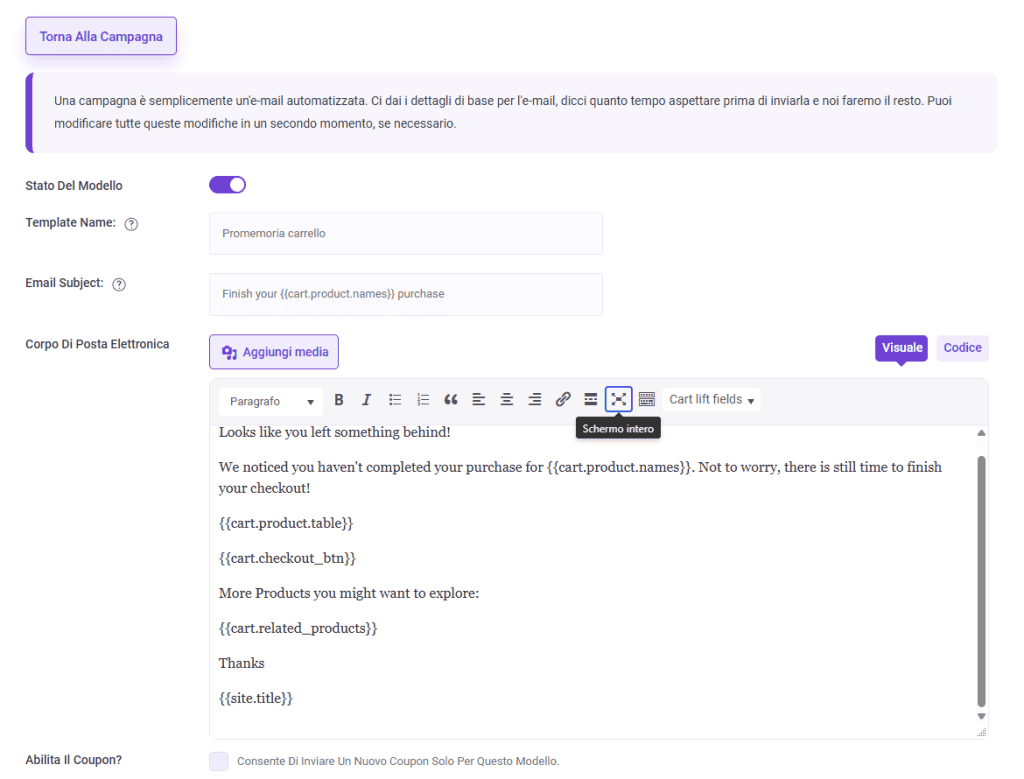Toggle bold formatting in the editor toolbar
The image size is (1024, 779).
pos(338,400)
